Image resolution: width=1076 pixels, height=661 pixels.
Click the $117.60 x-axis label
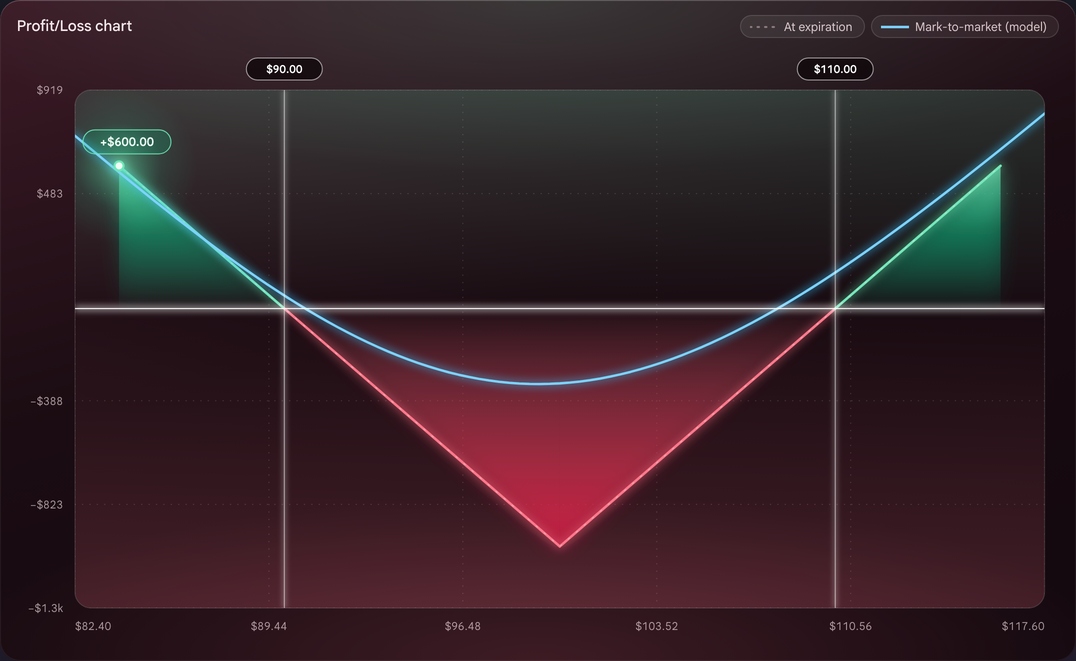tap(1023, 626)
